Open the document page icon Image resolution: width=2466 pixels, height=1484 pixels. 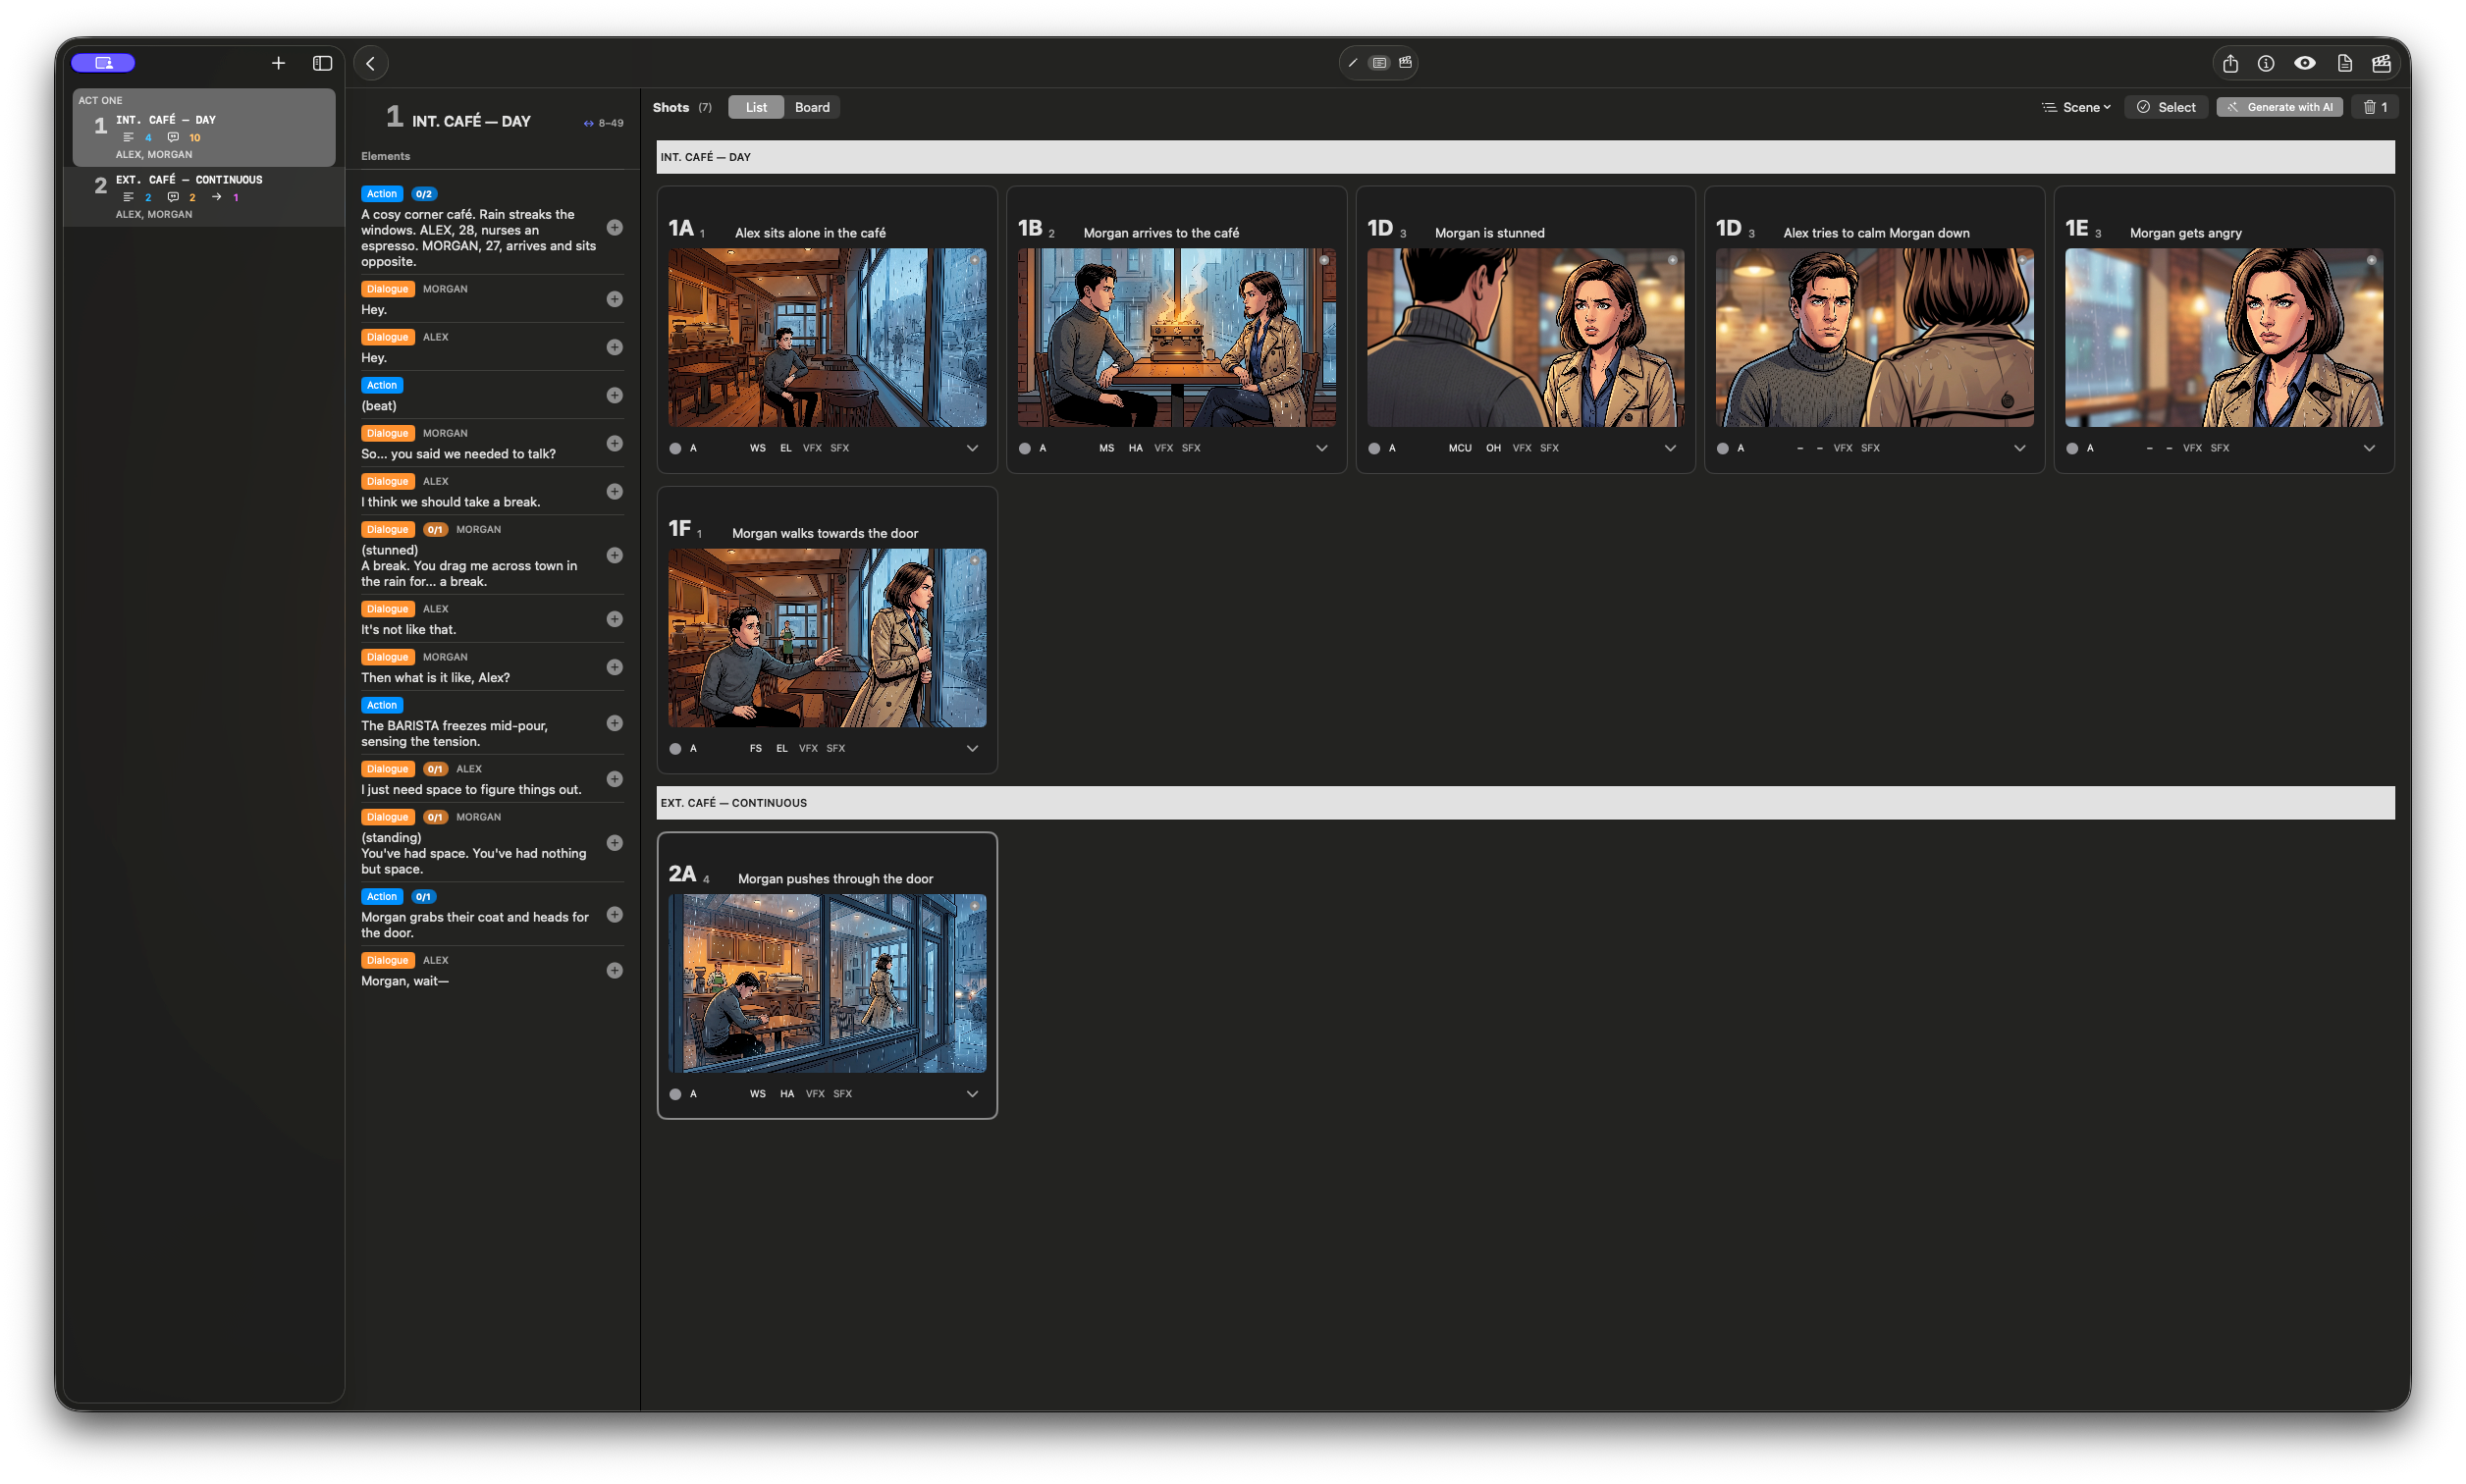(x=2344, y=63)
